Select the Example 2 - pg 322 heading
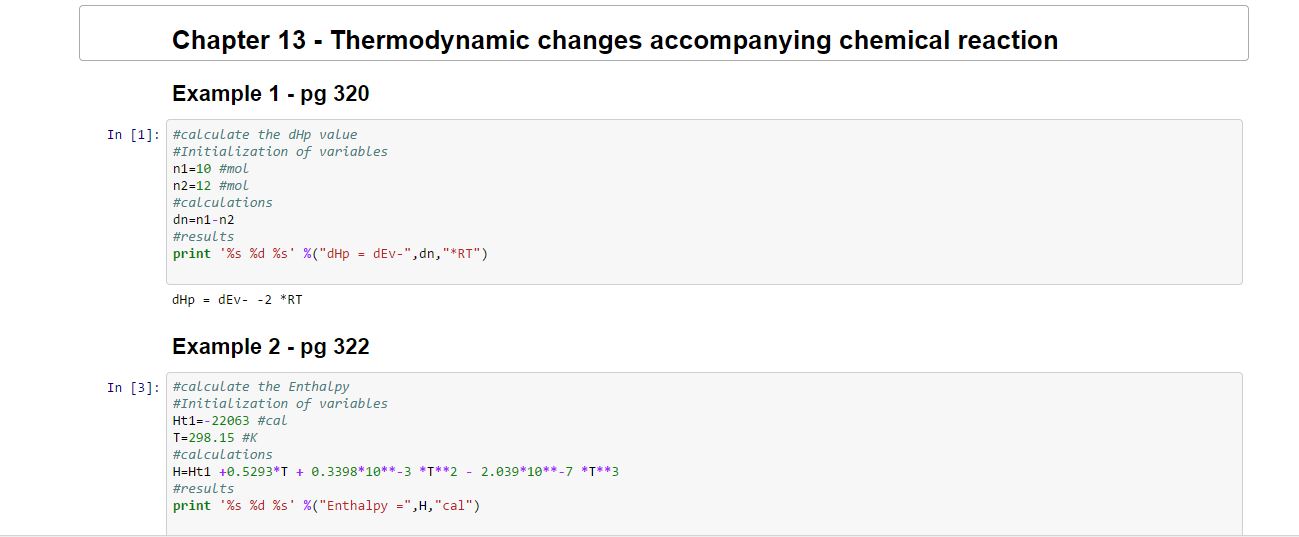The image size is (1299, 537). [x=270, y=347]
